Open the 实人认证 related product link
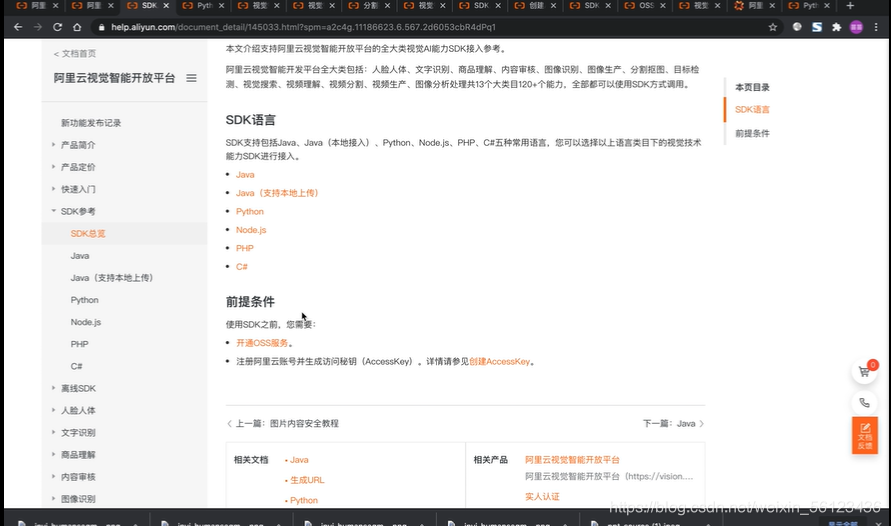The height and width of the screenshot is (526, 891). coord(542,496)
